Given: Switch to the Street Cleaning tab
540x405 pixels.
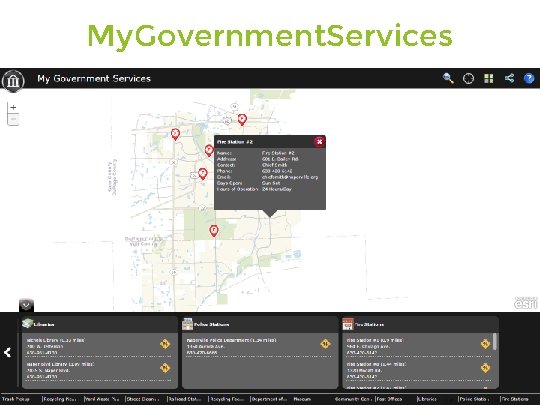Looking at the screenshot, I should click(x=142, y=399).
